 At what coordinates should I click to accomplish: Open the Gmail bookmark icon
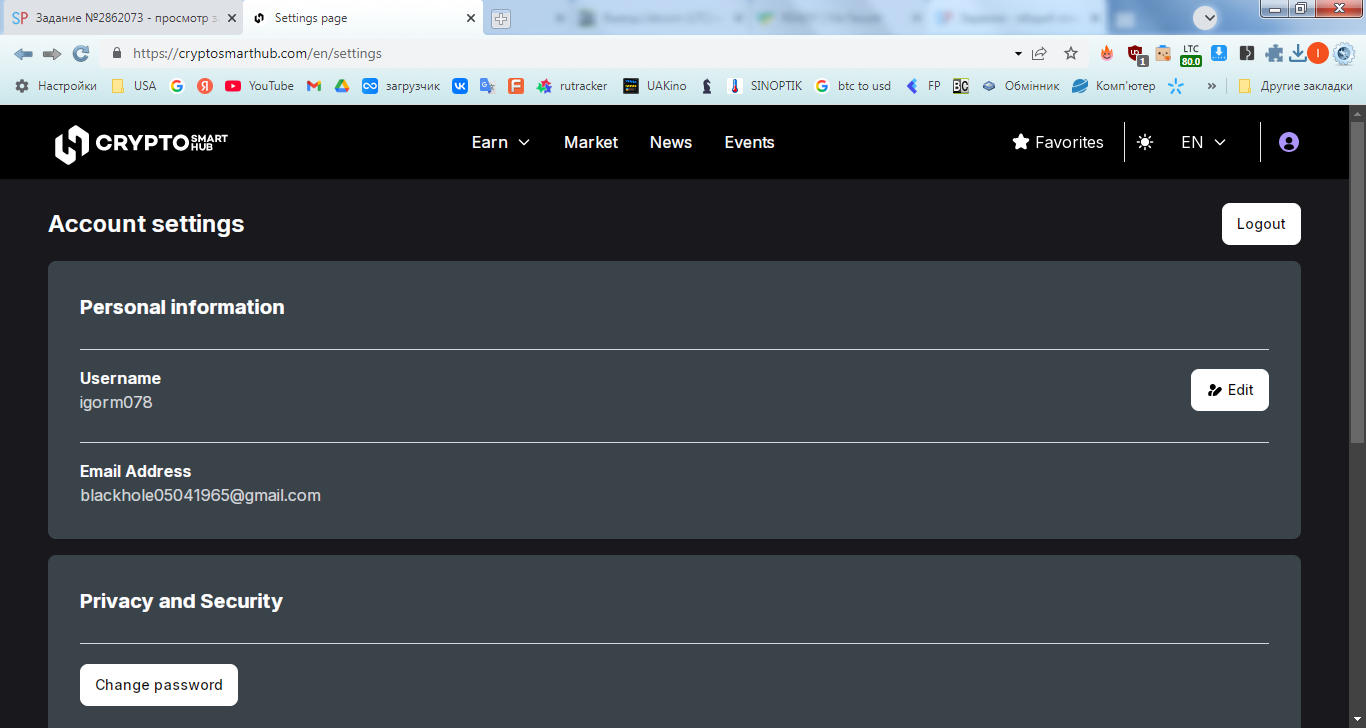click(x=314, y=86)
